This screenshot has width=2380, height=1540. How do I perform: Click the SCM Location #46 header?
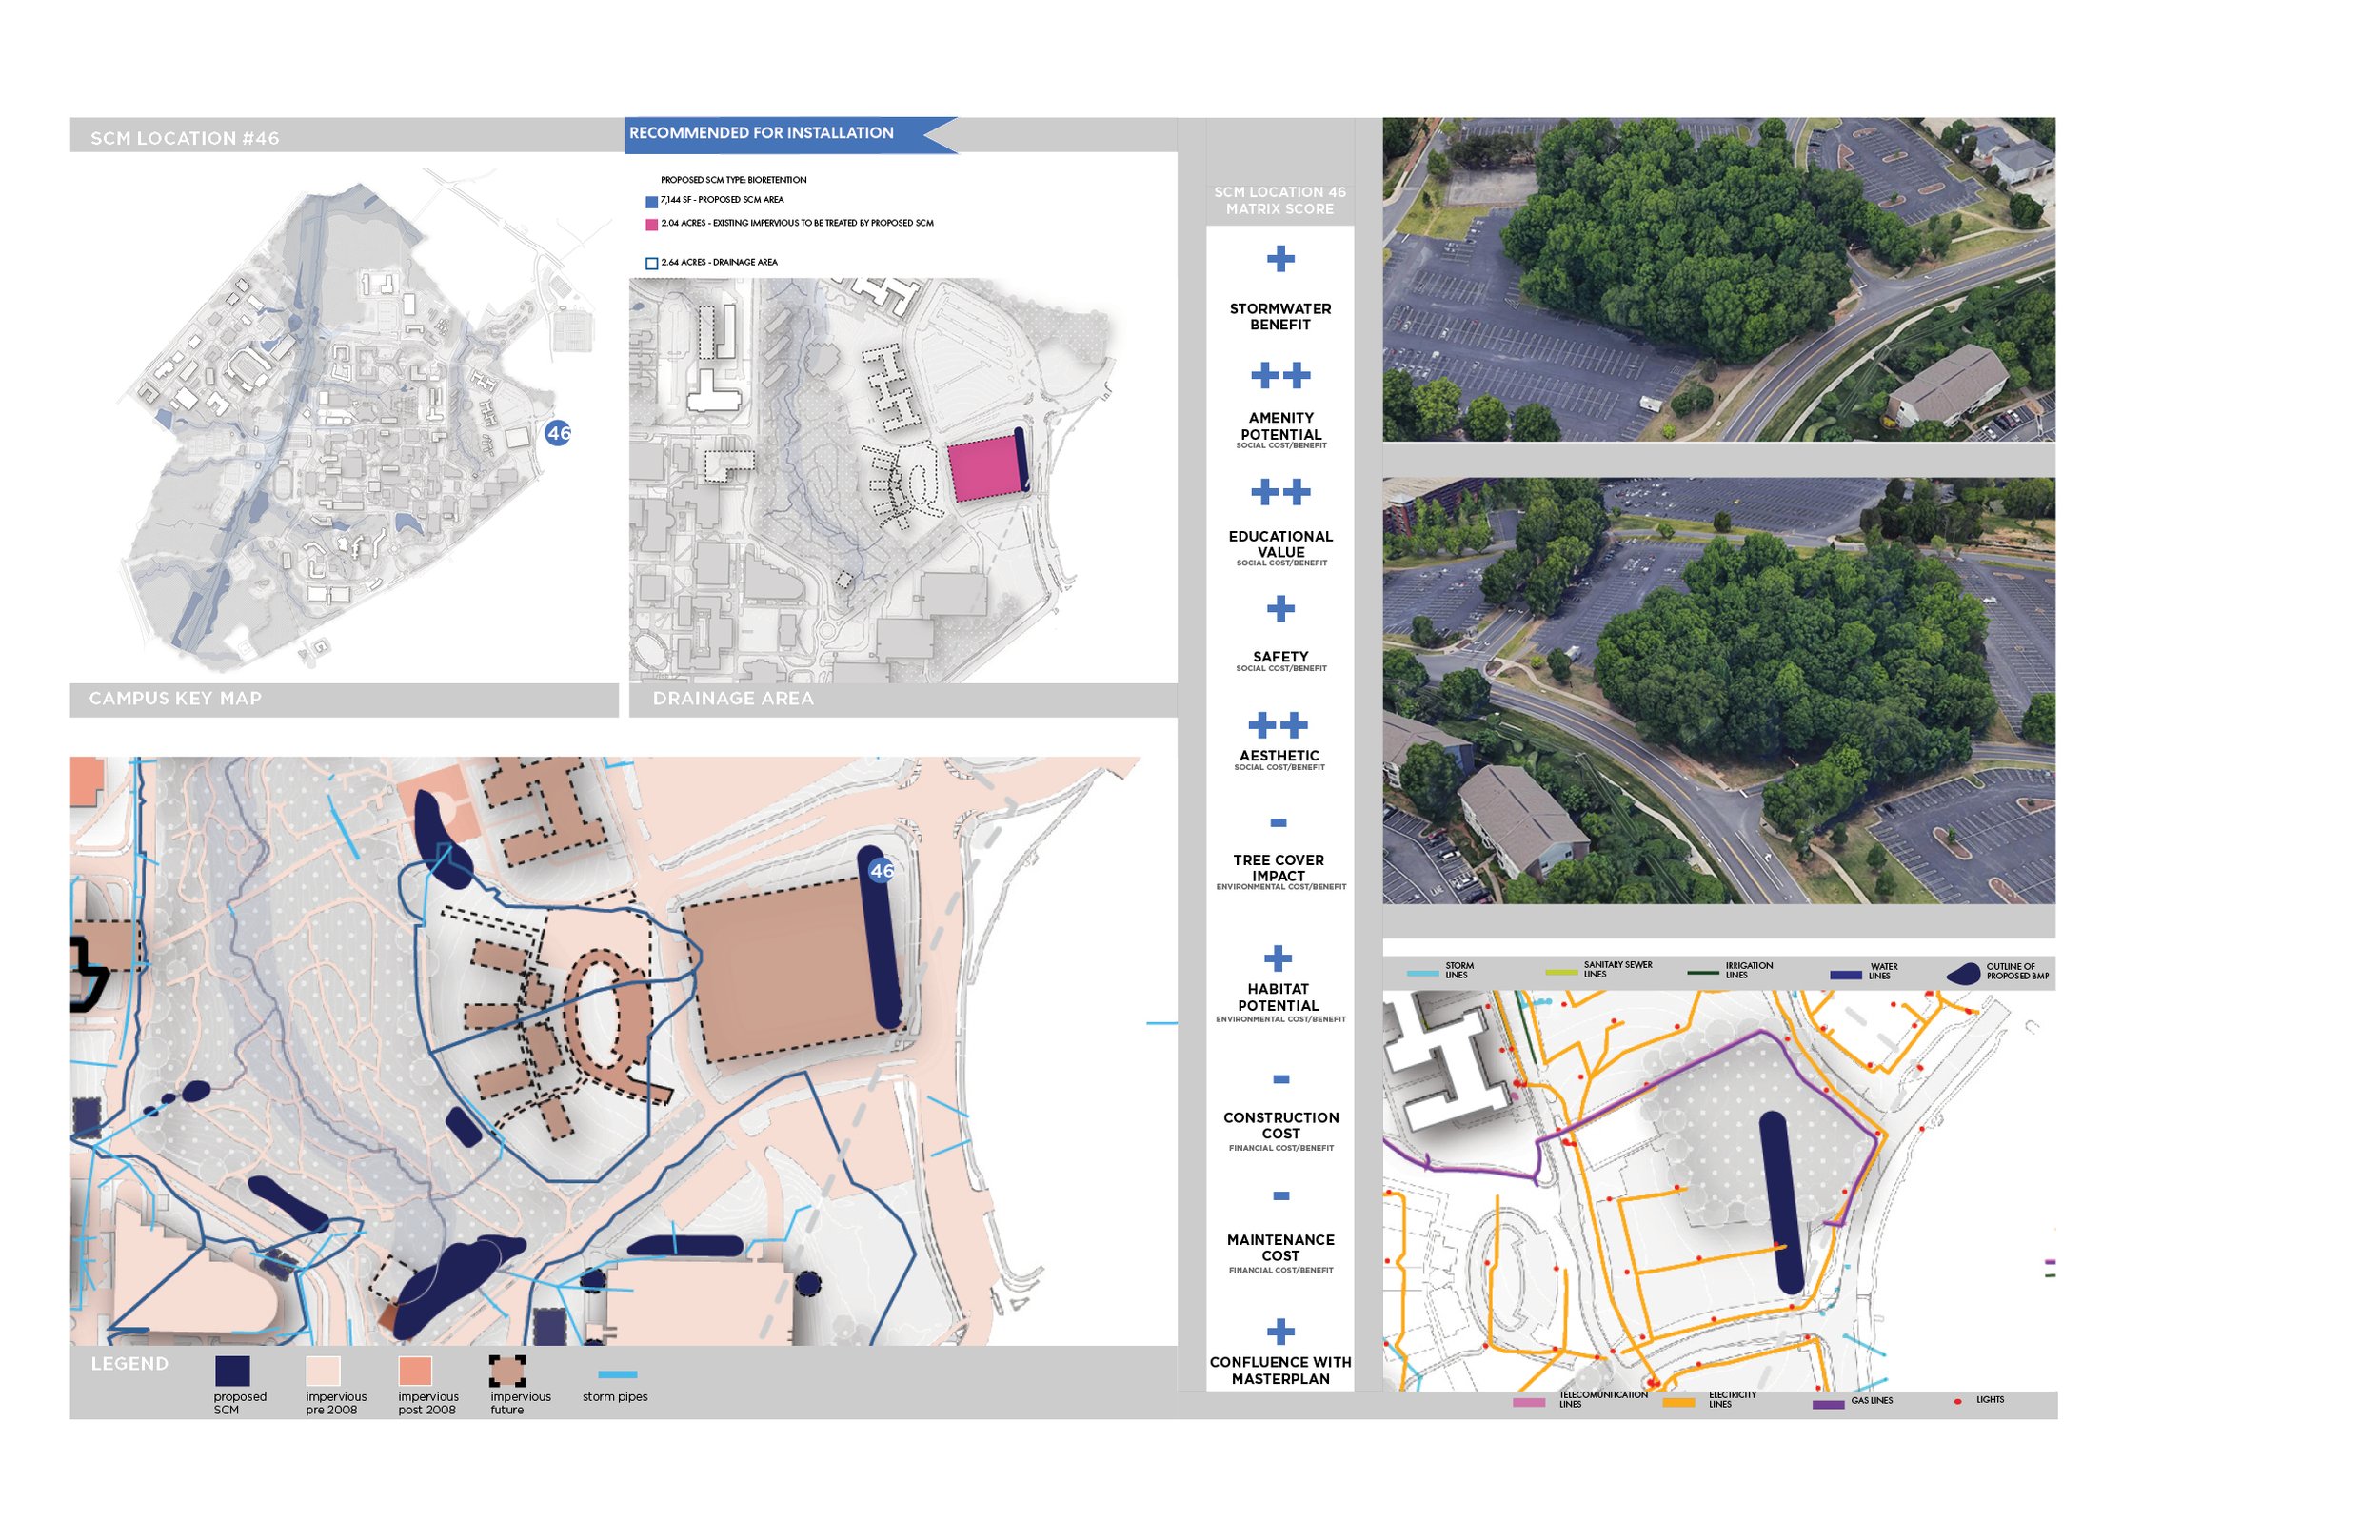pos(185,138)
